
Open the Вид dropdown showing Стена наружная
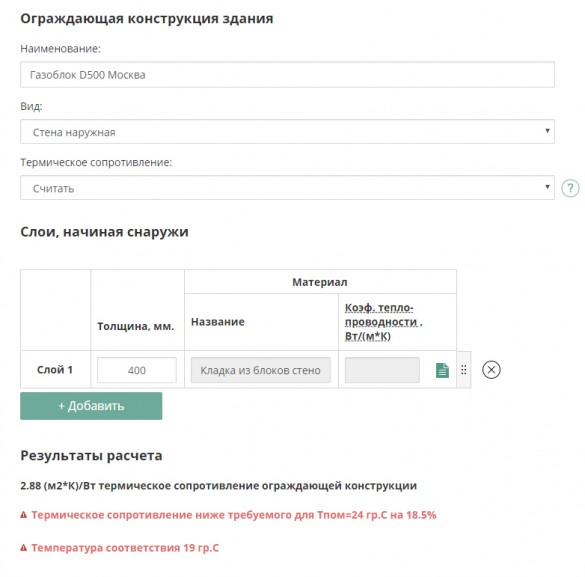tap(287, 132)
